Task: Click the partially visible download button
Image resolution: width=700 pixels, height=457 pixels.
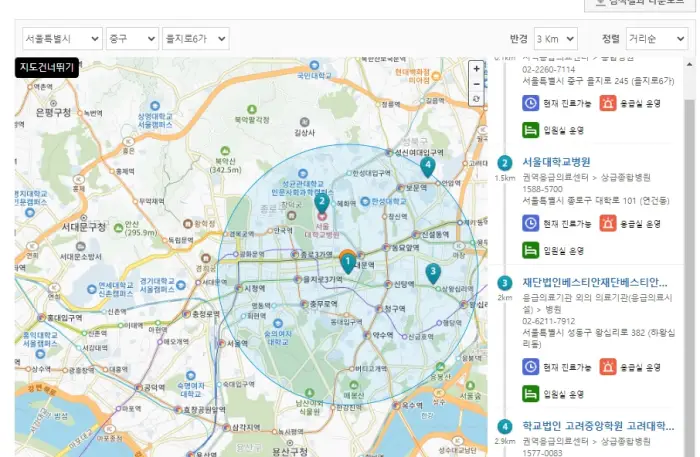Action: (640, 4)
